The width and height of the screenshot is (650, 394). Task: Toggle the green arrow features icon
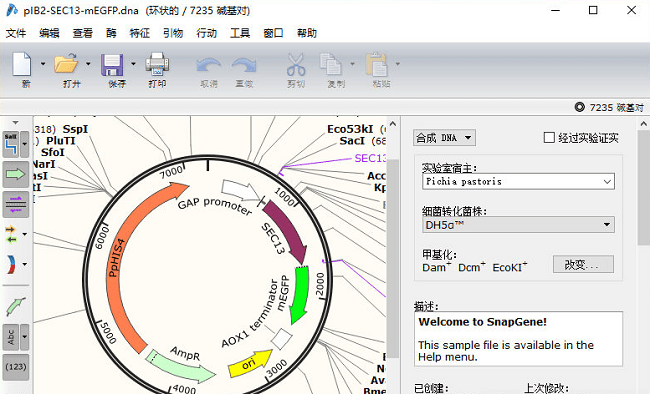click(x=16, y=174)
